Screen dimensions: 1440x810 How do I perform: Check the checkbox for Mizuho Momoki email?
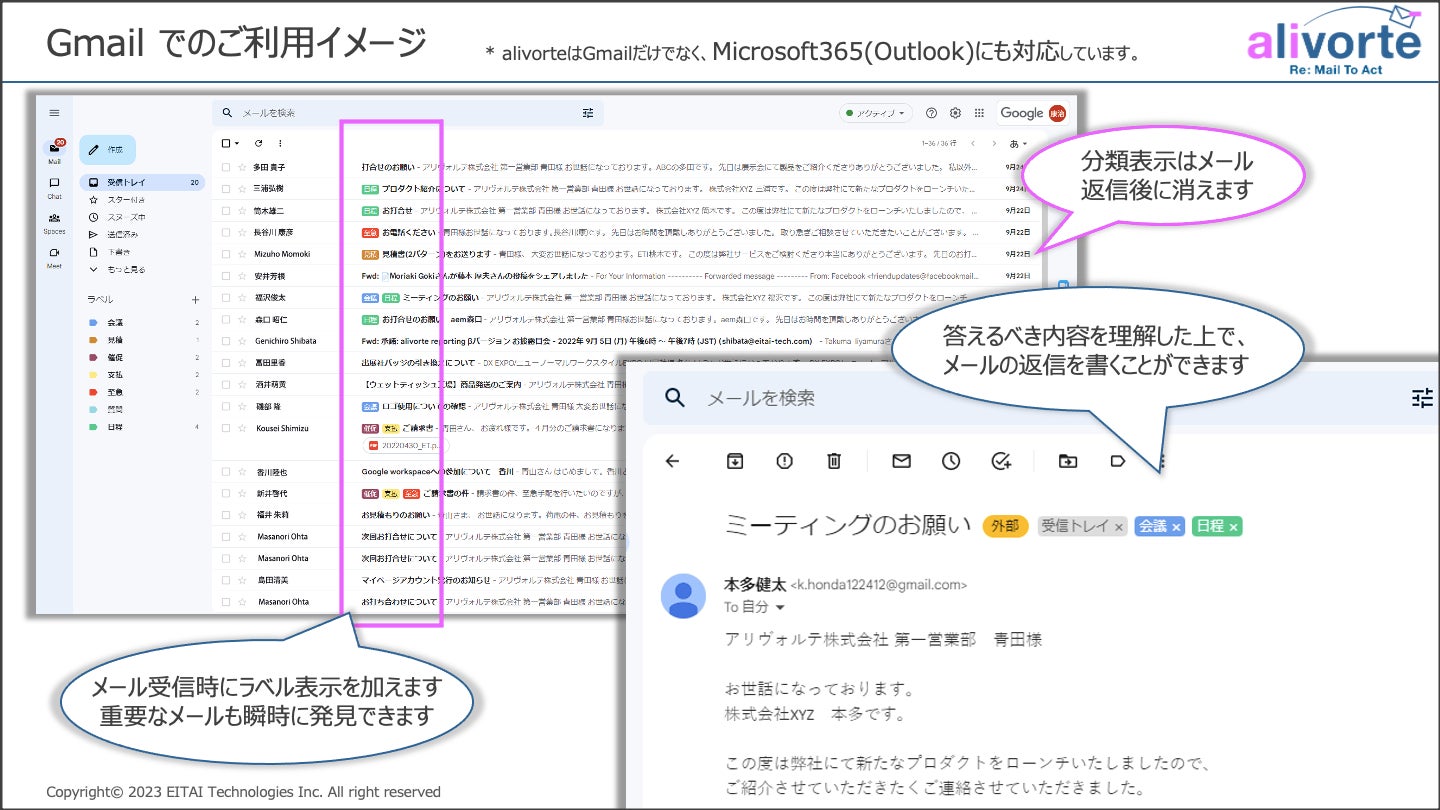pyautogui.click(x=226, y=254)
